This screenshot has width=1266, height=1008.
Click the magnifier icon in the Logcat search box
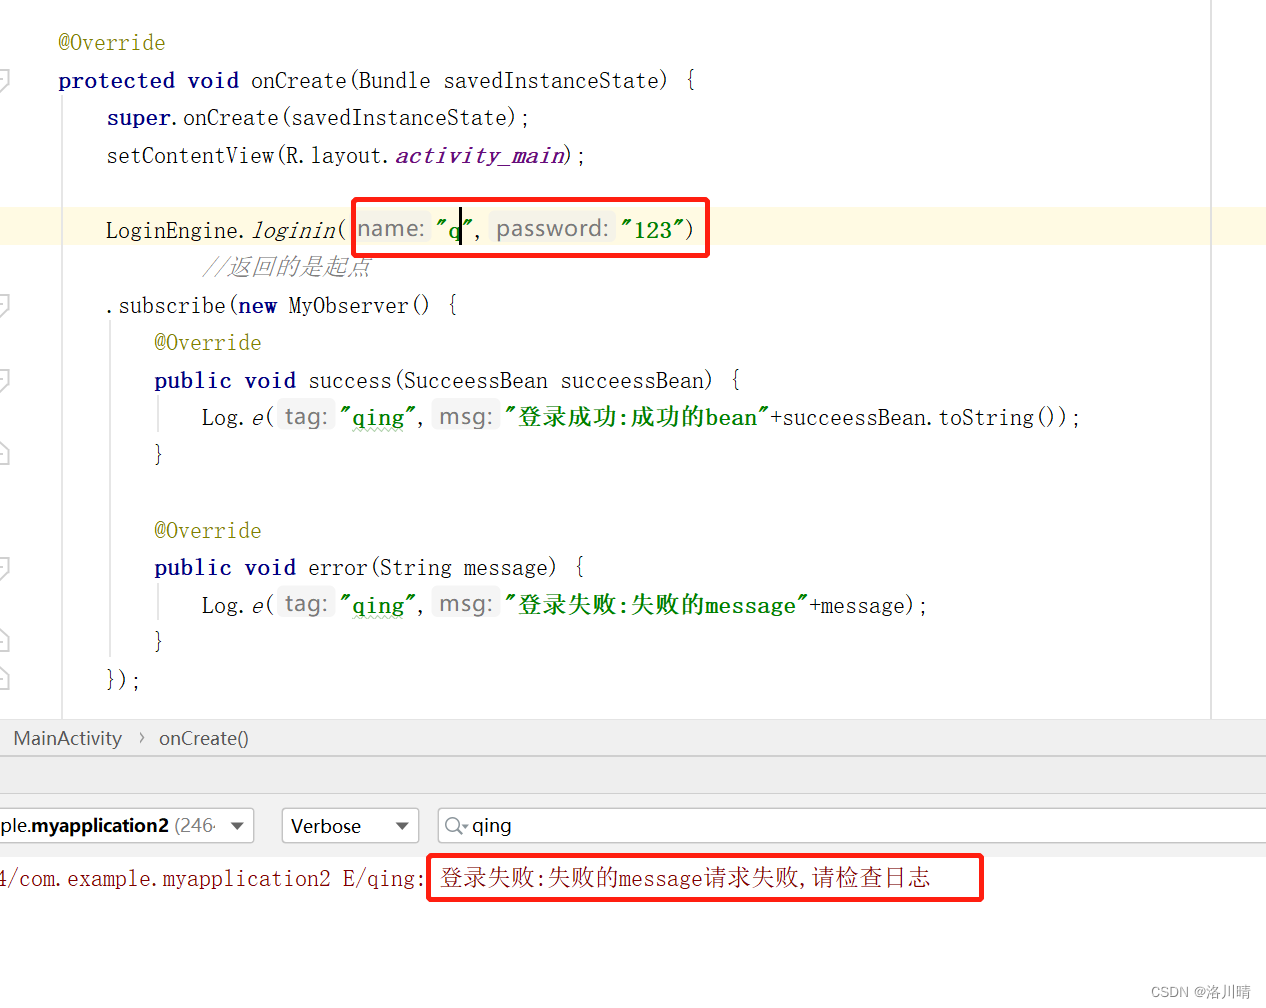[x=452, y=825]
